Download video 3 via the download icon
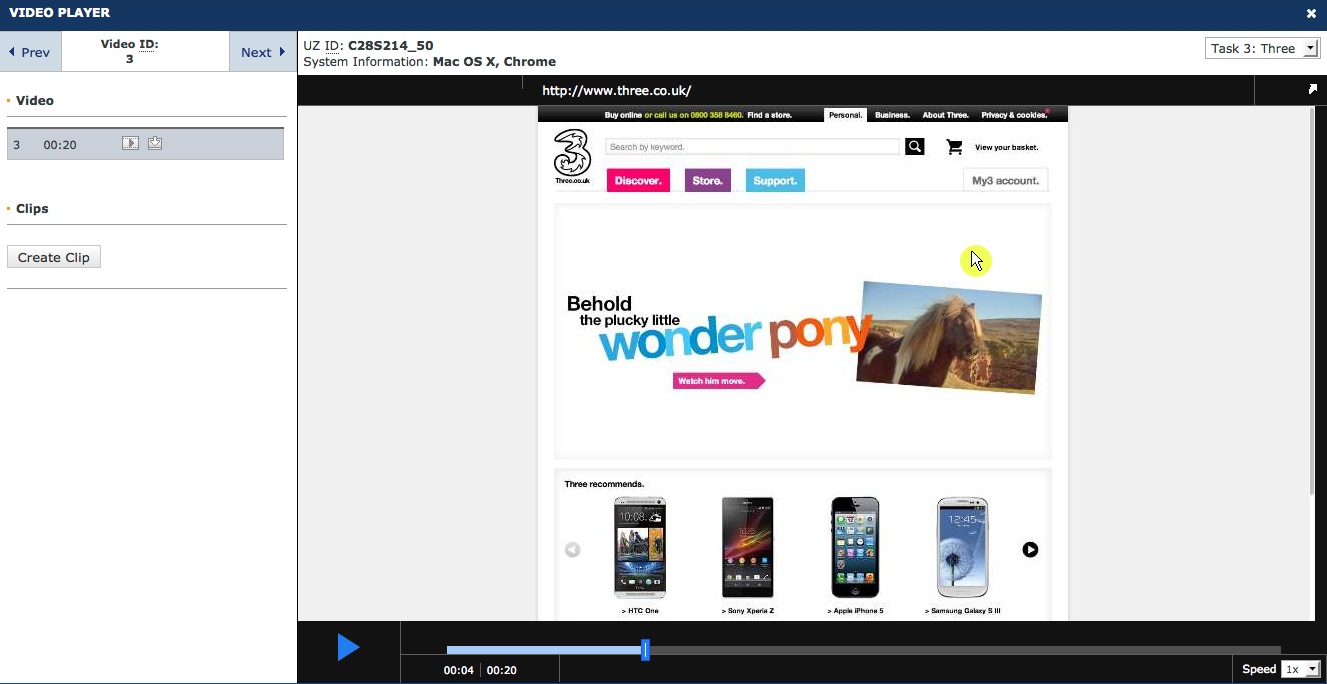The width and height of the screenshot is (1327, 684). coord(155,143)
